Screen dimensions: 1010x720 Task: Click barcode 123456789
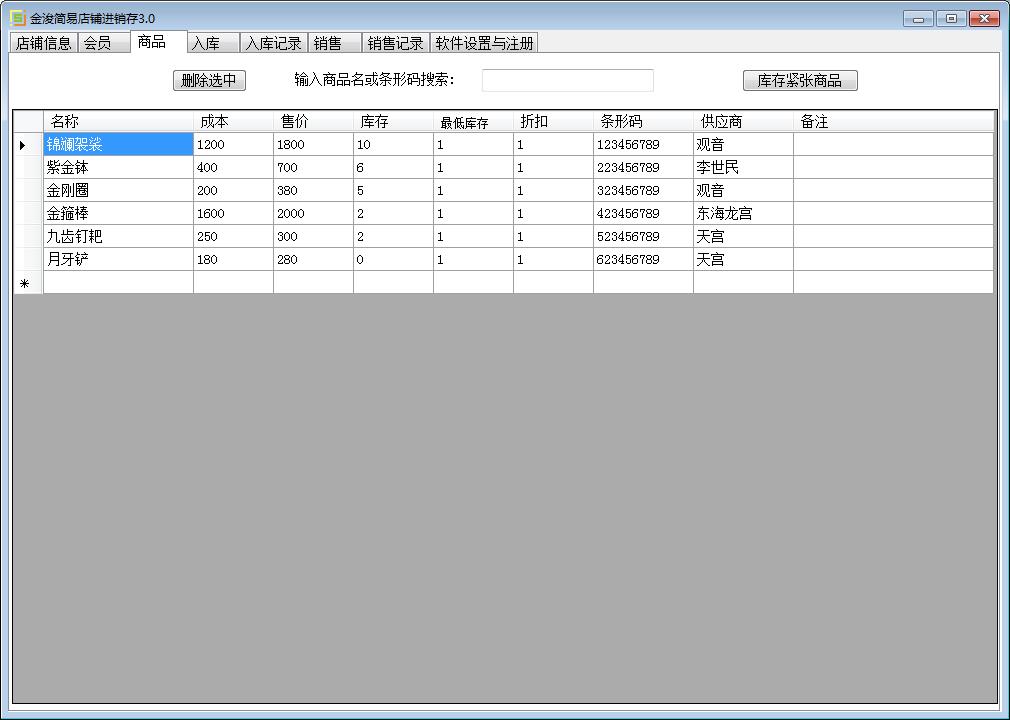[x=643, y=144]
